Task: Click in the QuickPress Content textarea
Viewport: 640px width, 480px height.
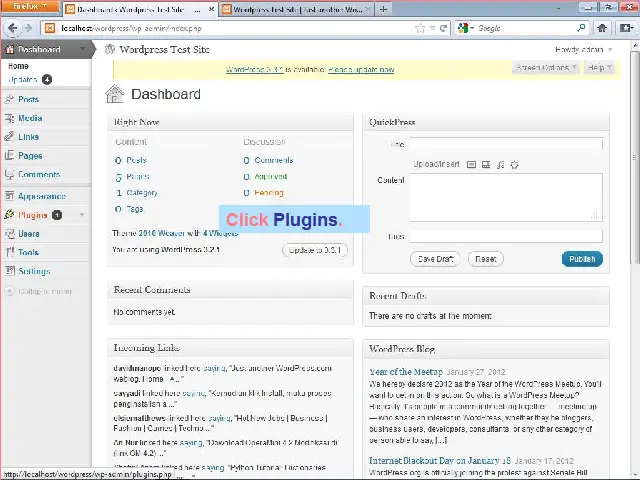Action: 506,198
